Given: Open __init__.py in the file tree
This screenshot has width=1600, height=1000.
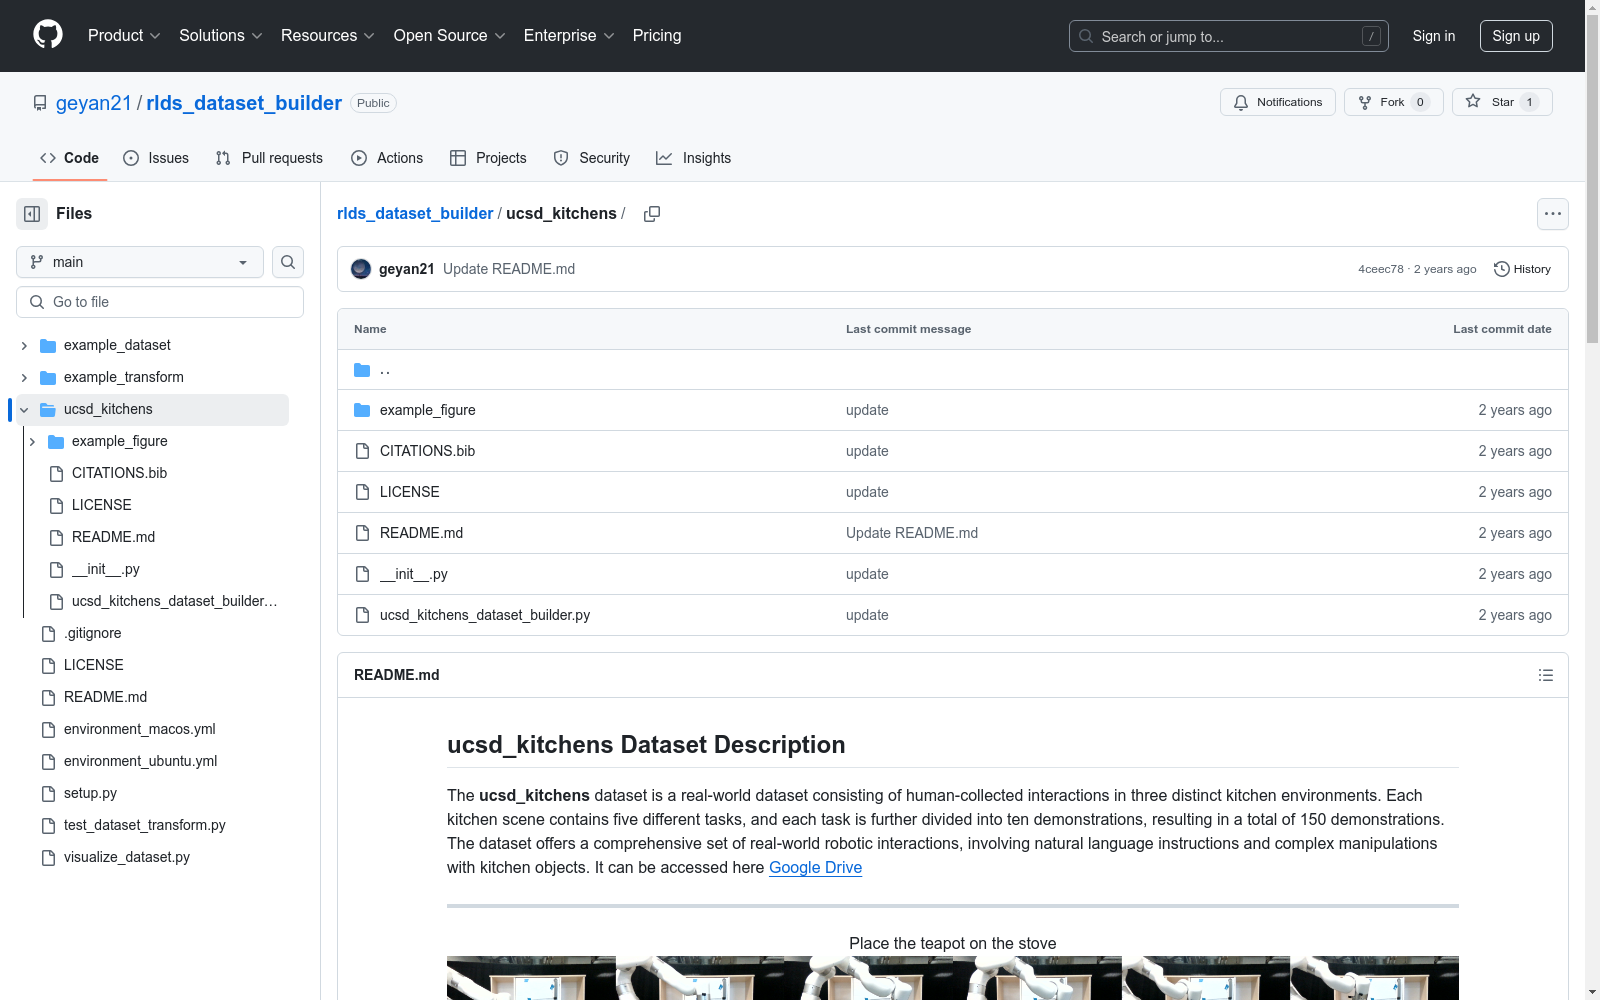Looking at the screenshot, I should click(x=105, y=569).
